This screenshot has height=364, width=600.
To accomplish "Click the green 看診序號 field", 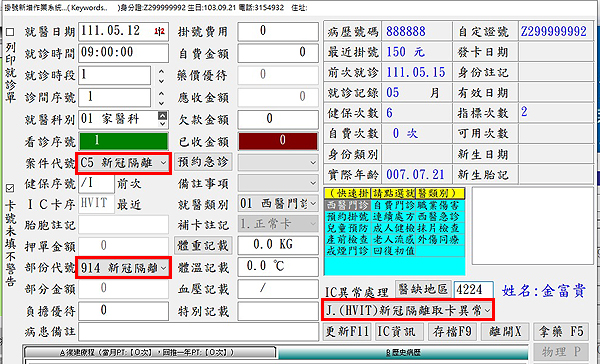I will (x=124, y=141).
